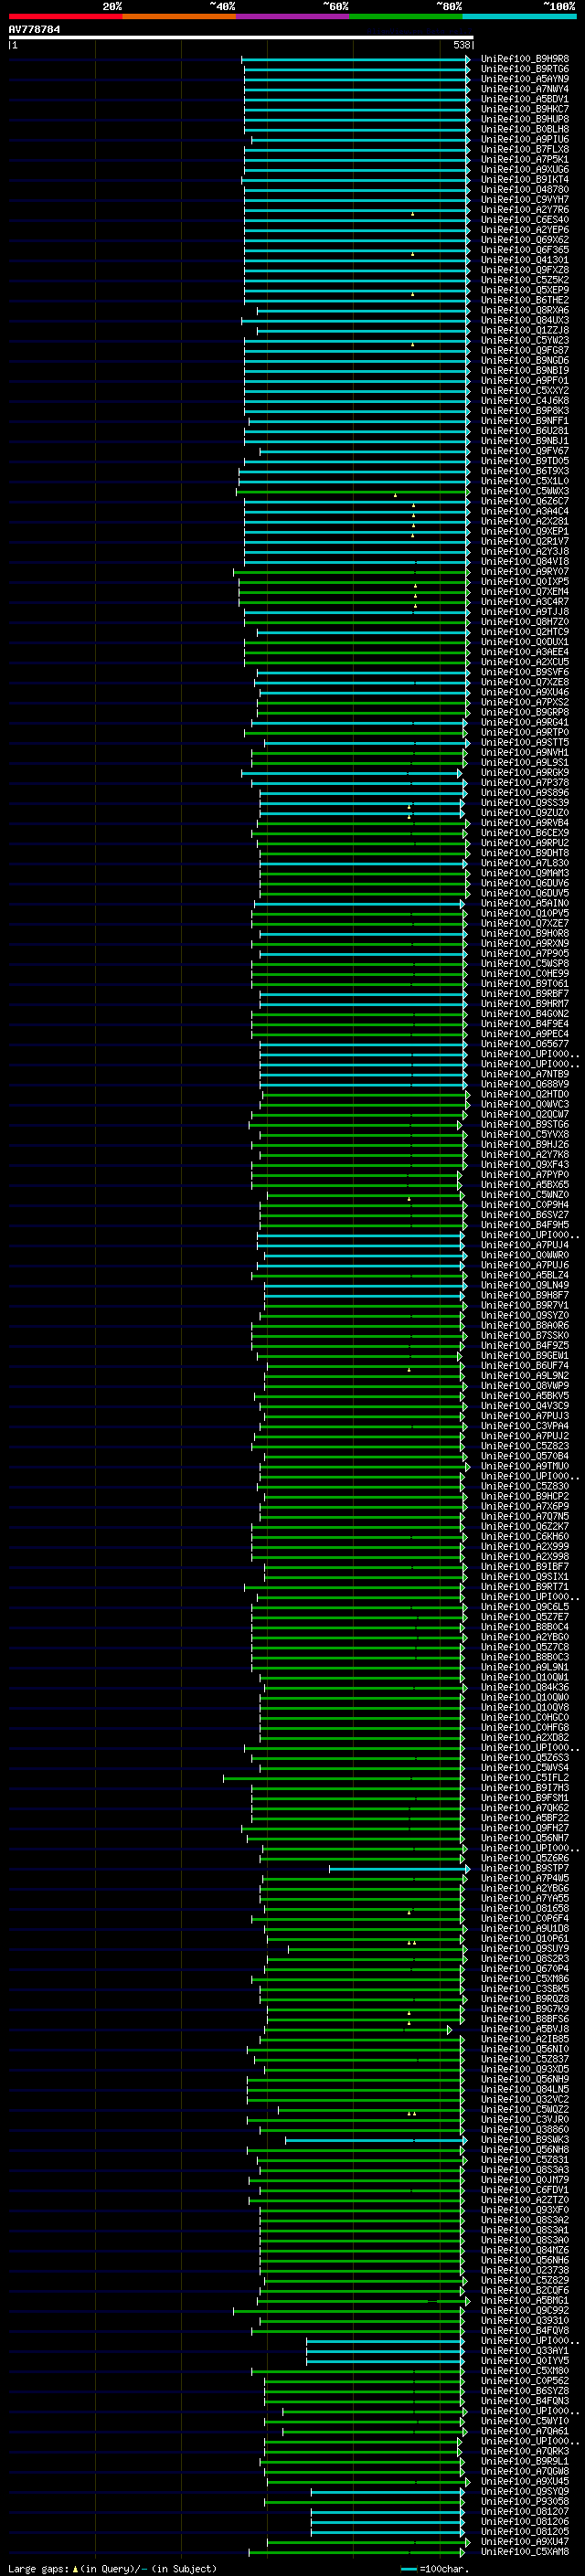
Task: Select the UniRef100_A9RGK9 label
Action: [525, 773]
